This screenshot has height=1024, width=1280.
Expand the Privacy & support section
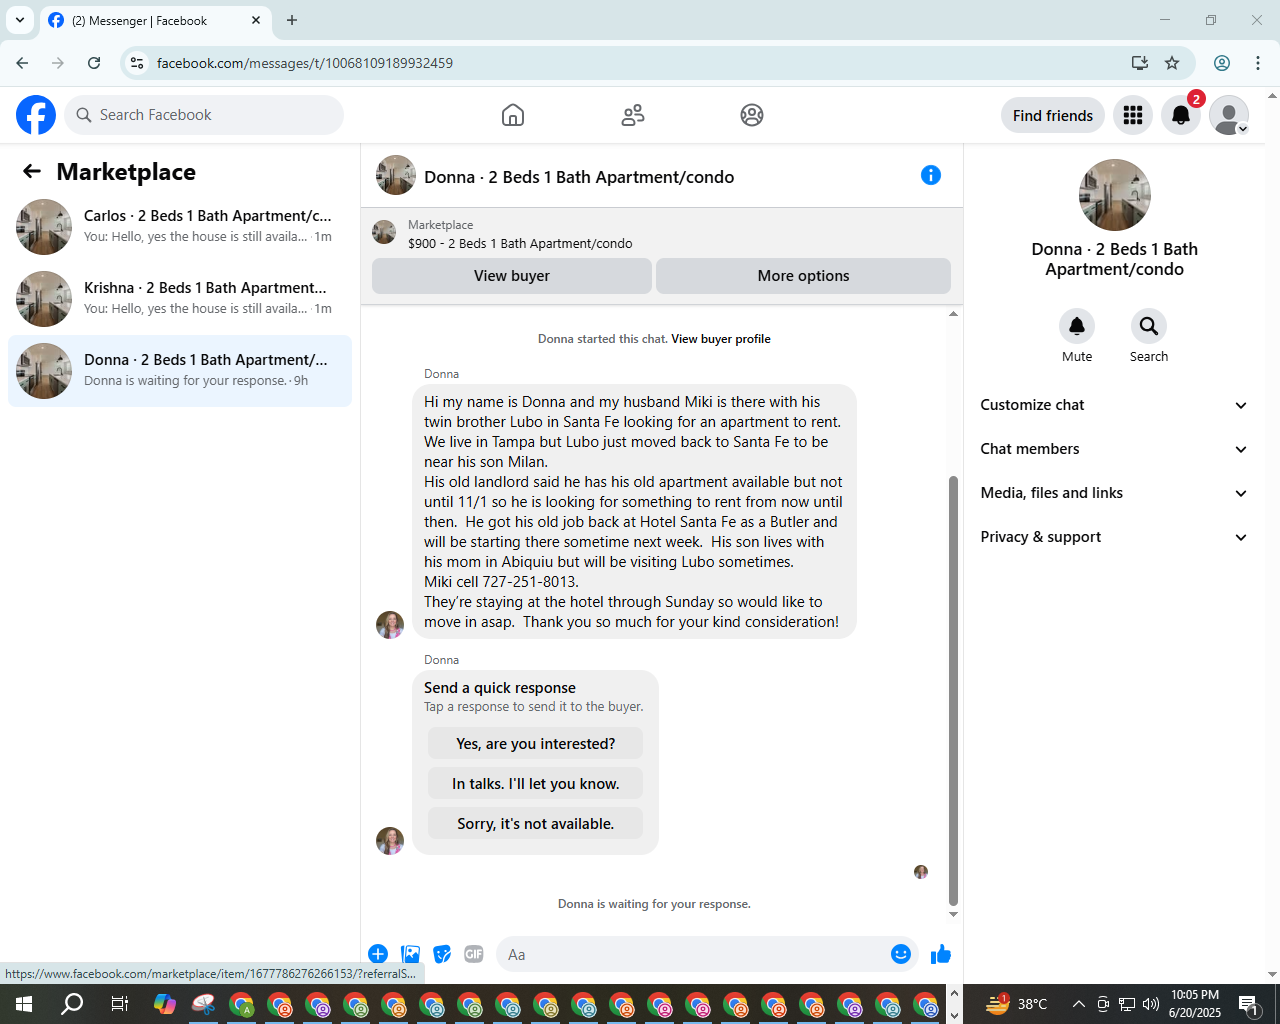pos(1114,537)
